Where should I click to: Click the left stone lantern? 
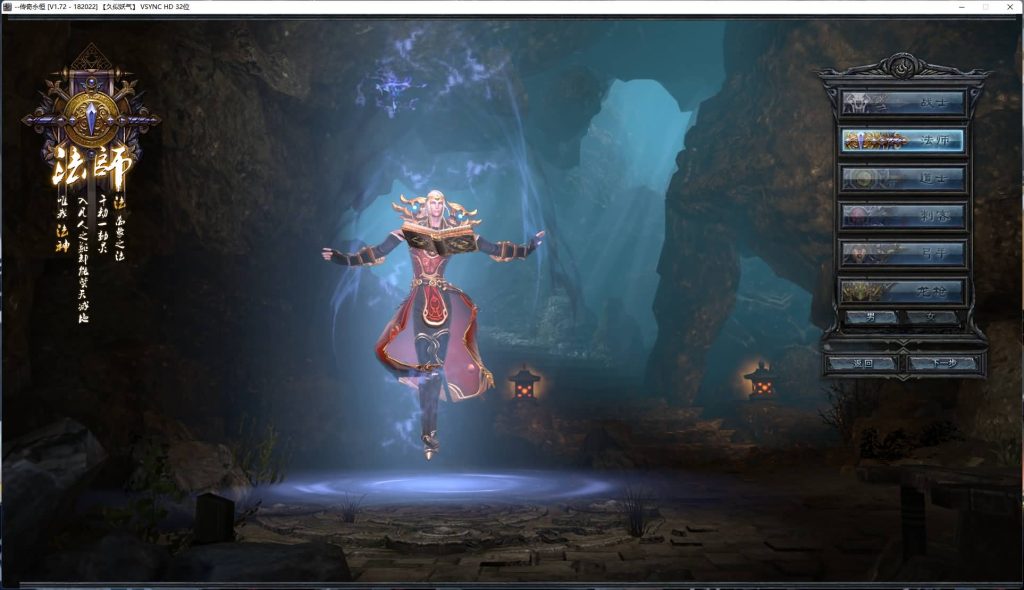click(524, 382)
